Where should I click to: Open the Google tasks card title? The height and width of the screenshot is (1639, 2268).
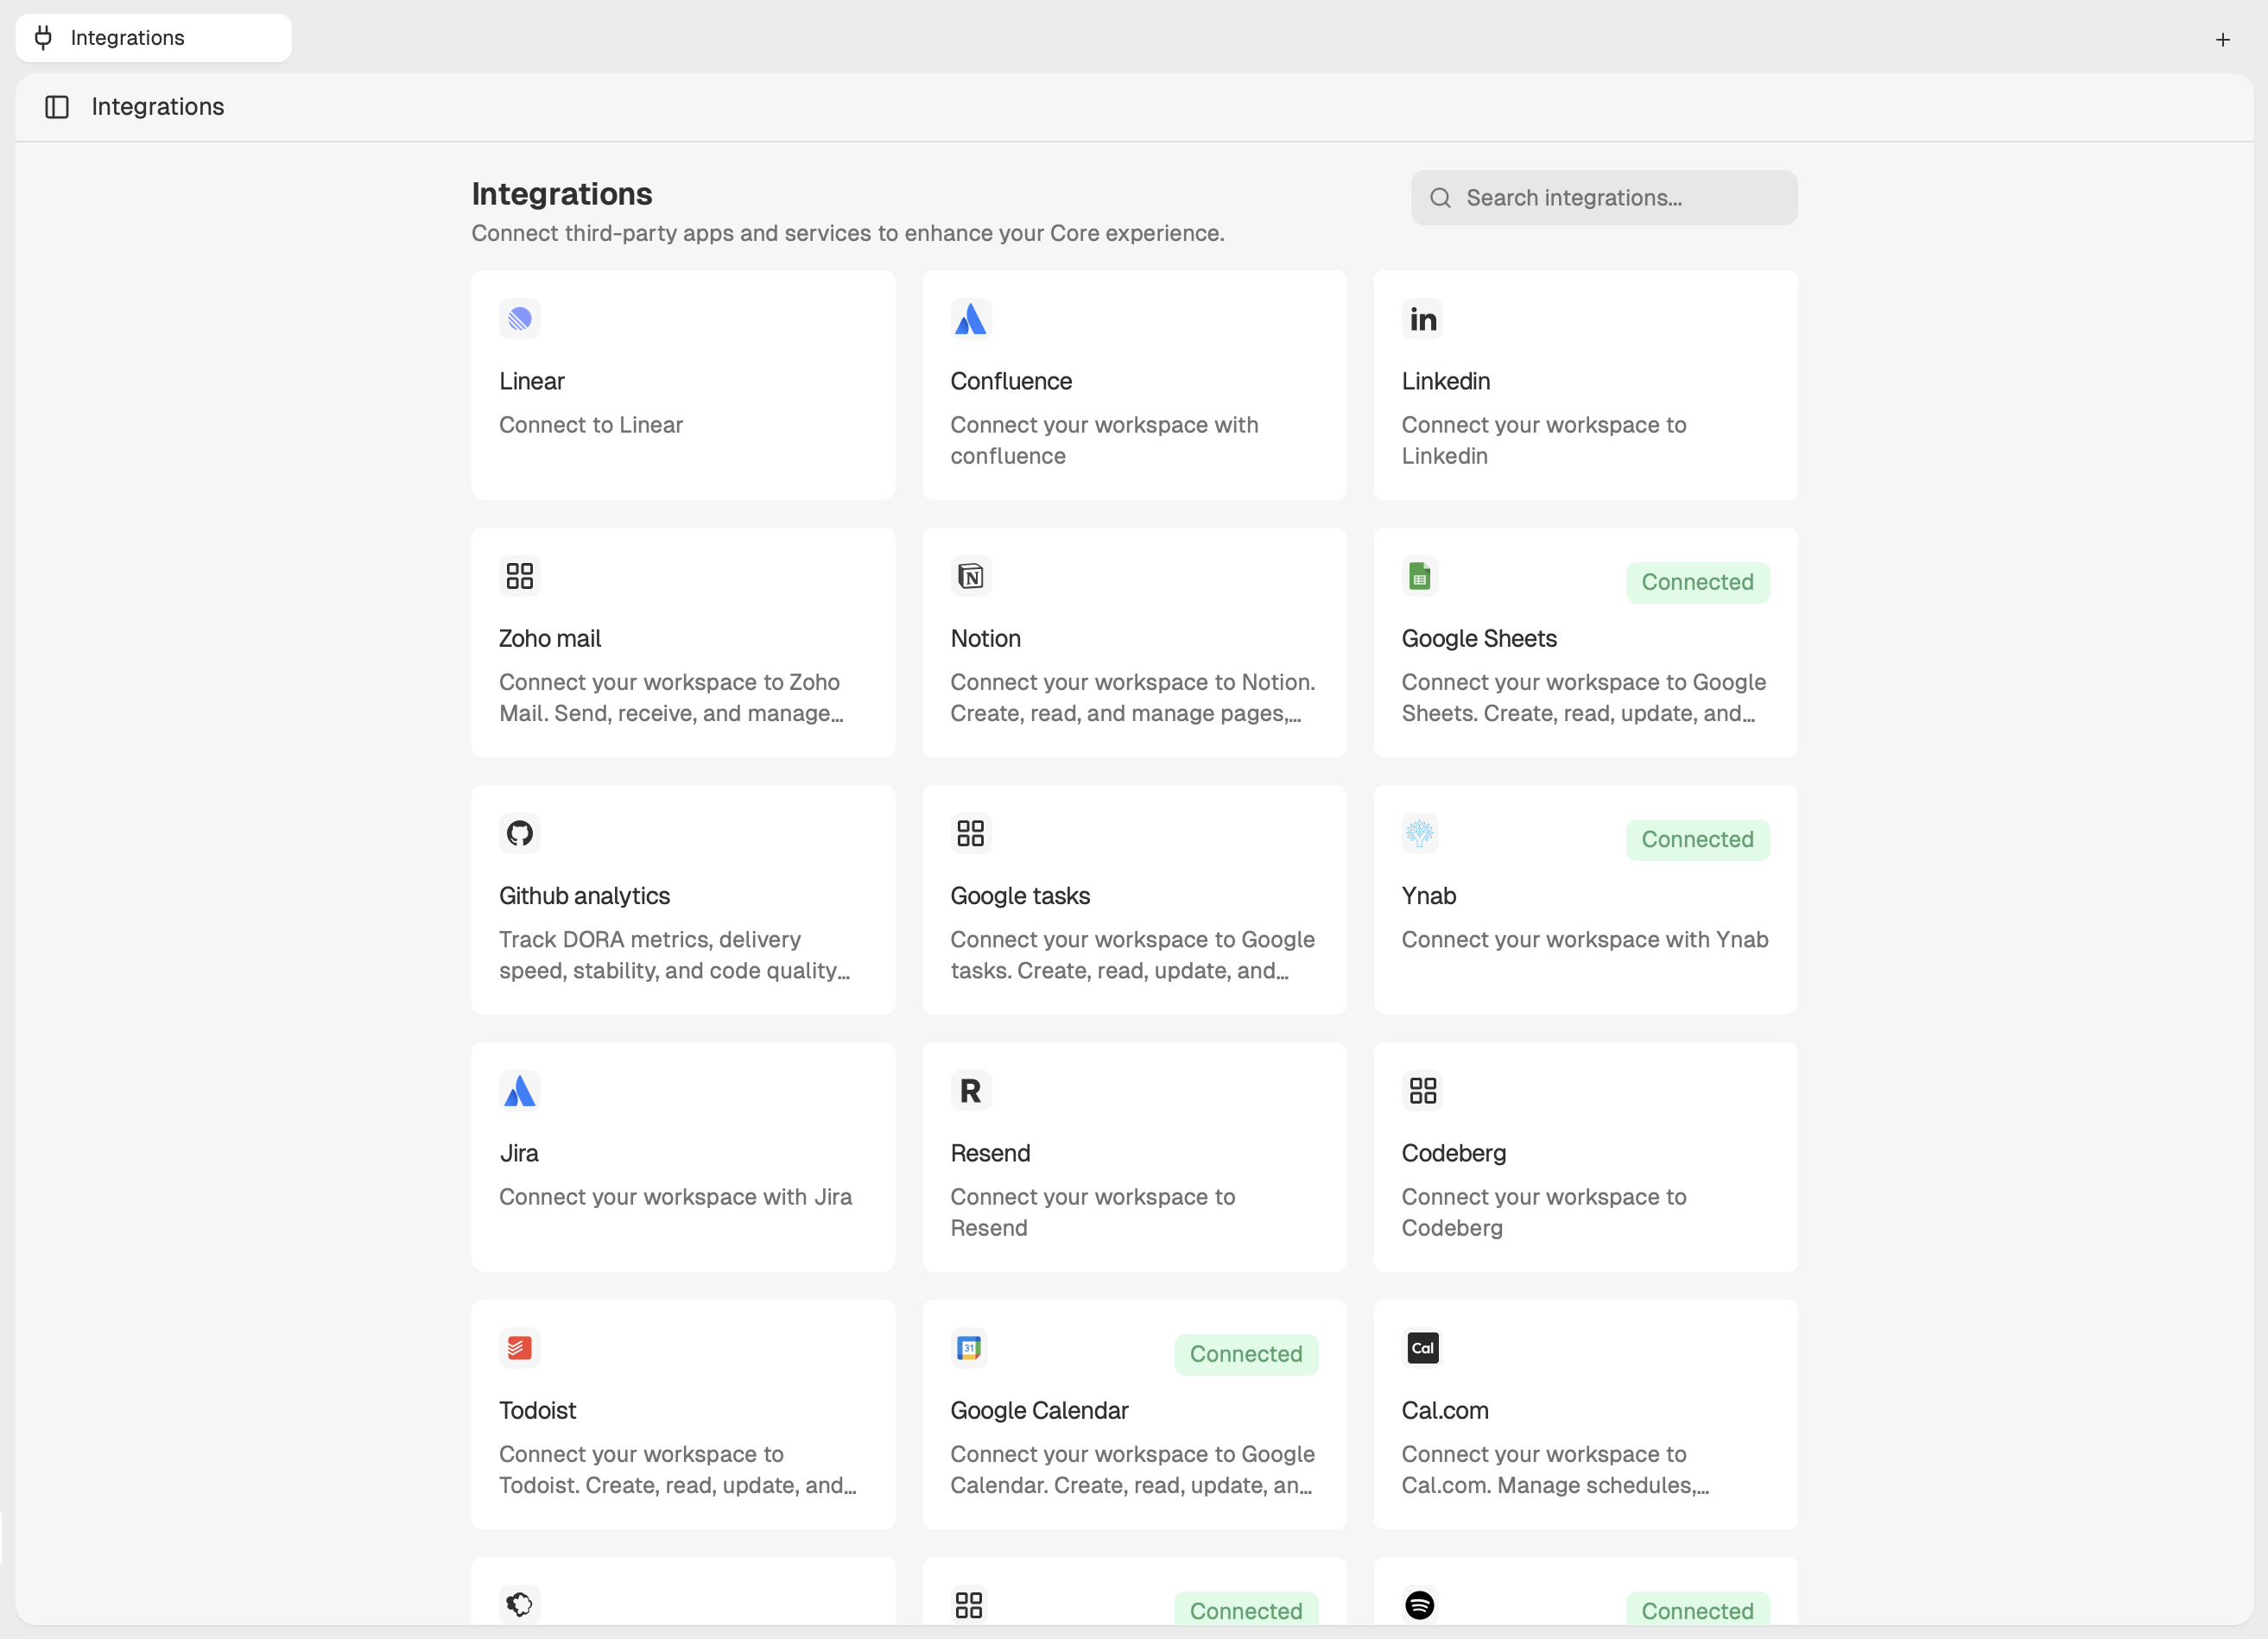tap(1020, 896)
